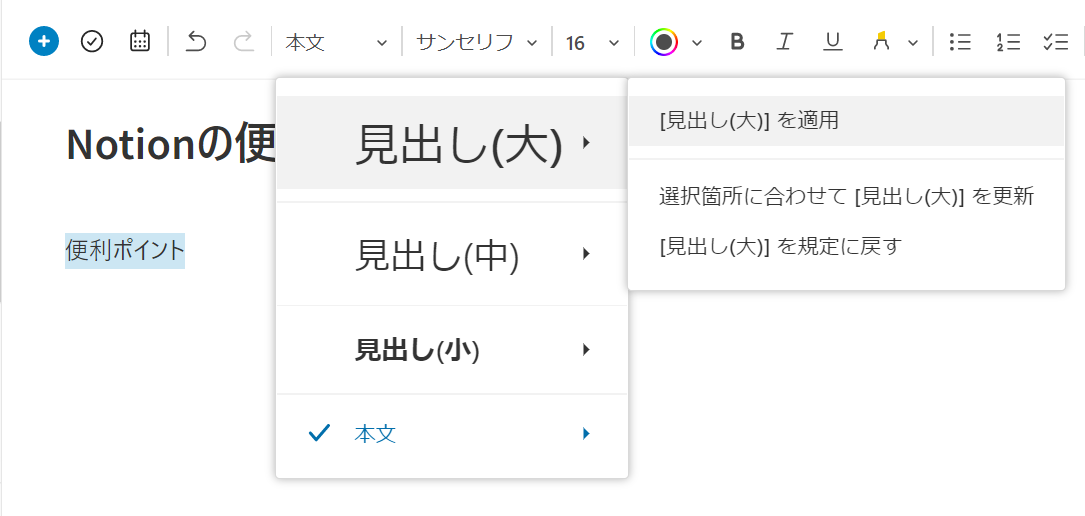
Task: Insert a bulleted list
Action: pos(960,42)
